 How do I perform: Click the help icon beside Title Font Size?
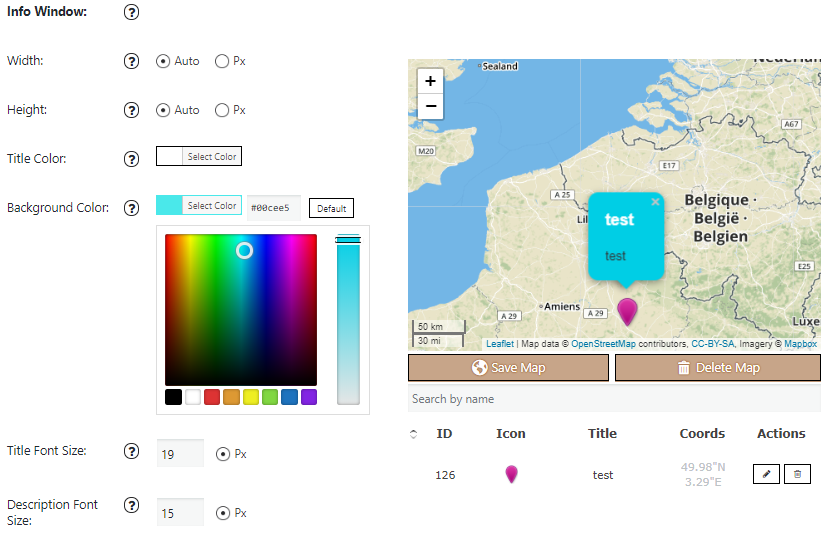click(x=131, y=451)
